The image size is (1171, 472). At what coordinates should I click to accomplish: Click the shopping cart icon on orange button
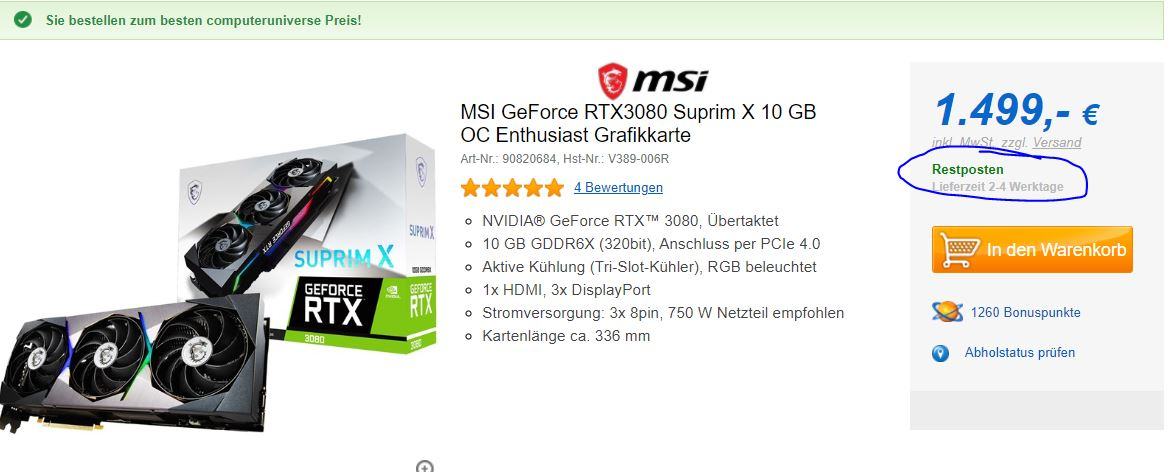click(960, 250)
